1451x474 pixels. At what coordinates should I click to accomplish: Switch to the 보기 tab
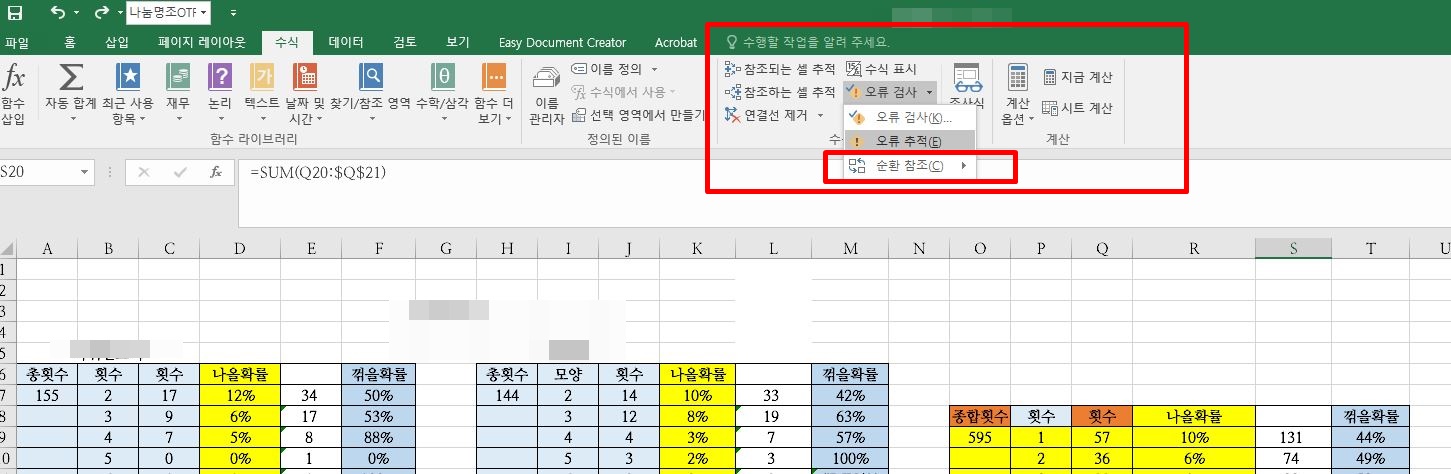pos(458,42)
